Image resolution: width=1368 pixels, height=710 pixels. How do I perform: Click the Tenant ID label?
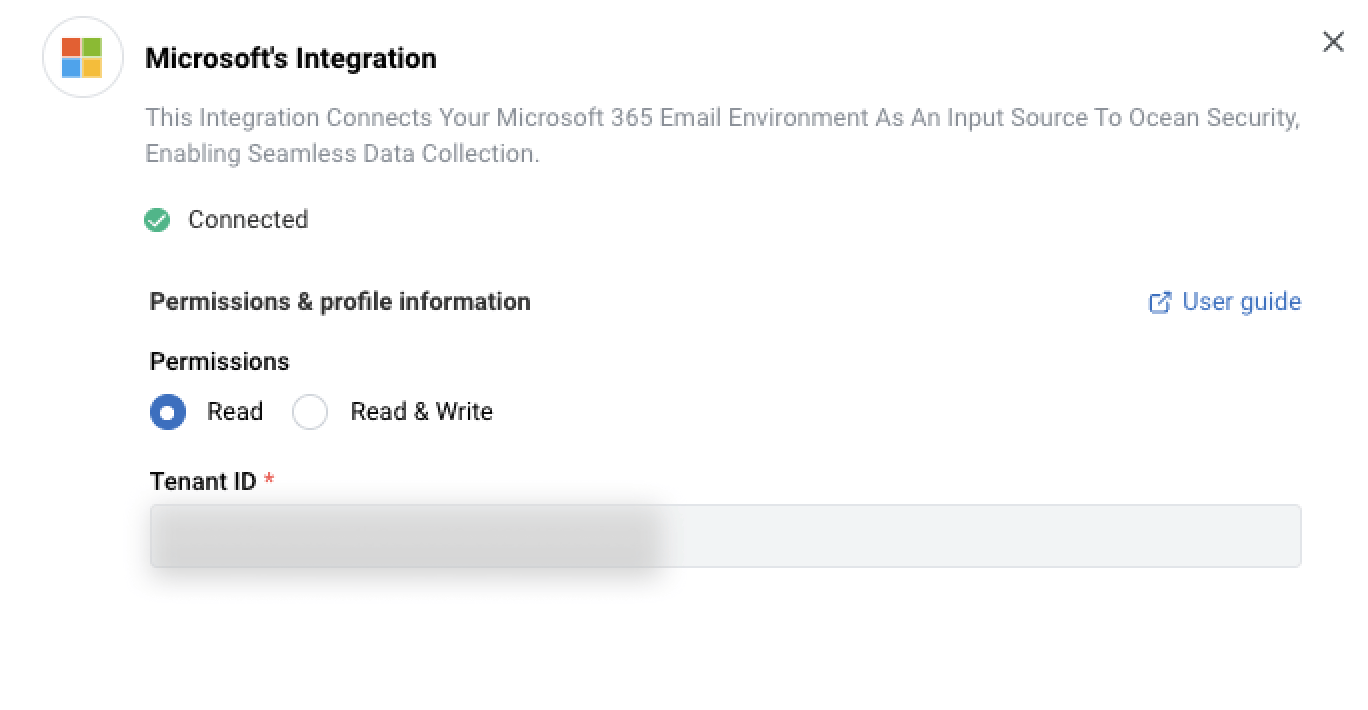pos(203,481)
